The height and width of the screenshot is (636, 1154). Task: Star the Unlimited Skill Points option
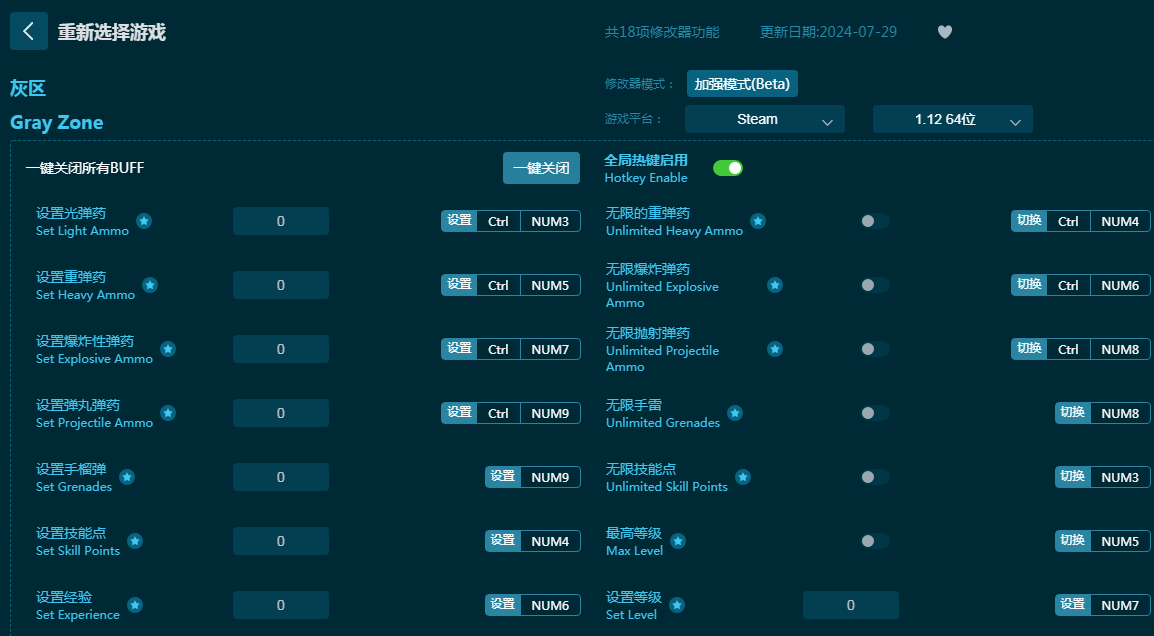[x=743, y=477]
